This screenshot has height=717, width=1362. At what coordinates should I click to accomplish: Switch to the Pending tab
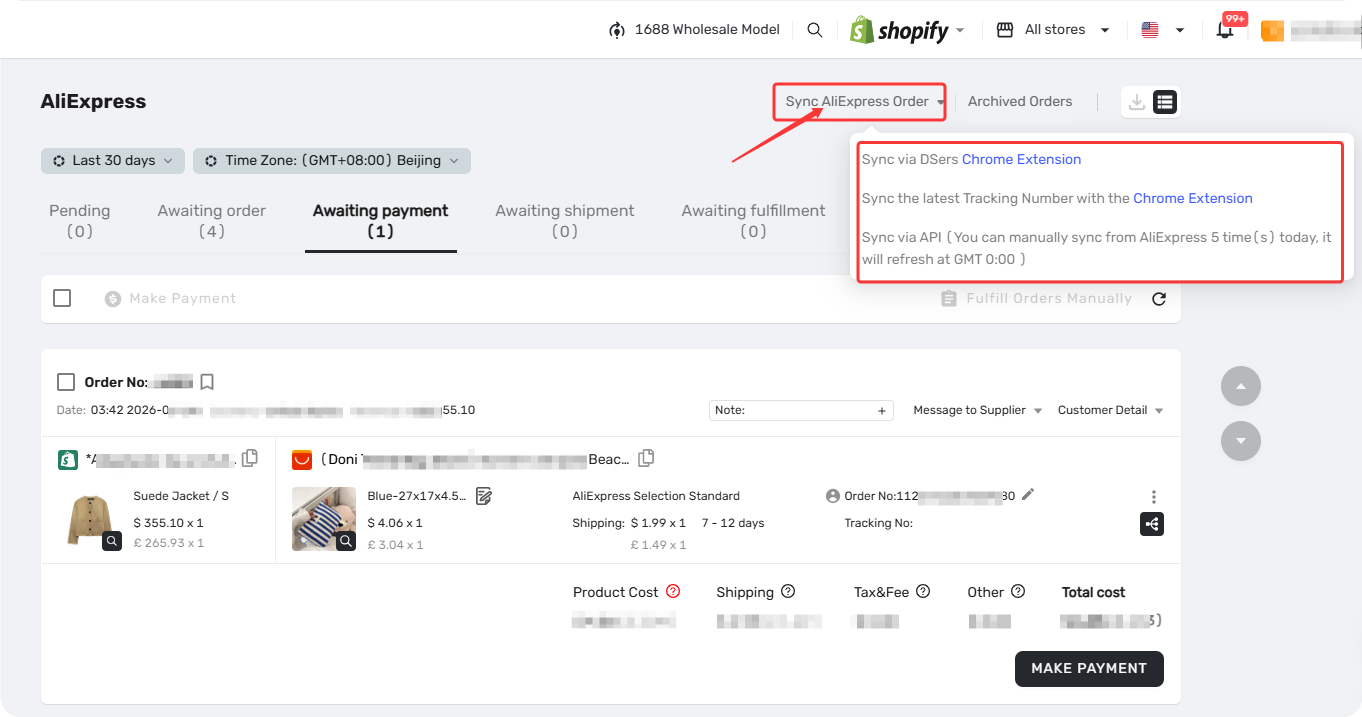[x=80, y=221]
